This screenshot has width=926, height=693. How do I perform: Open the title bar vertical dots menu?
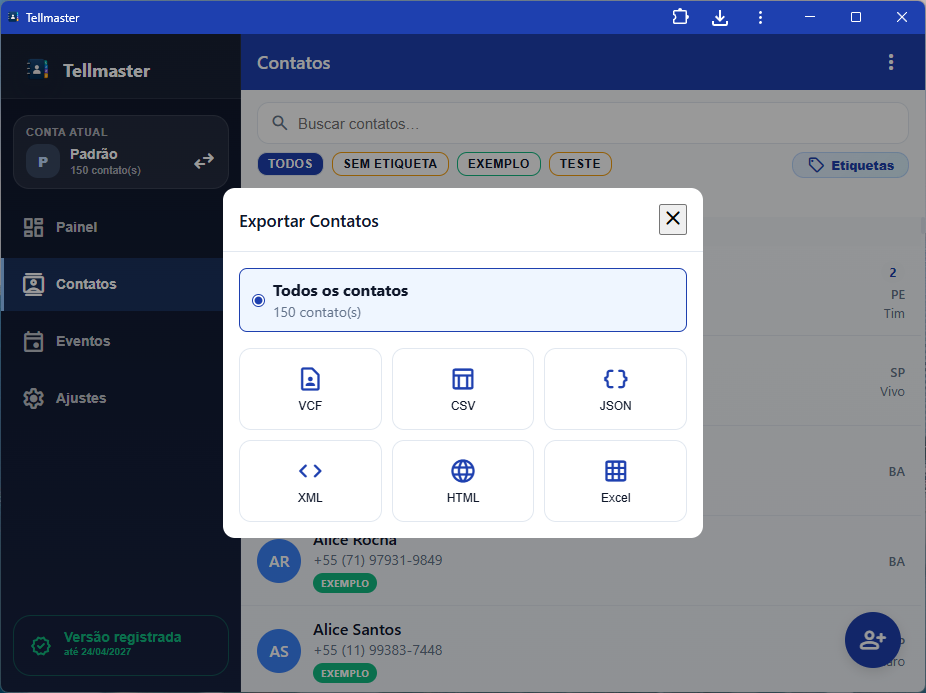(760, 18)
